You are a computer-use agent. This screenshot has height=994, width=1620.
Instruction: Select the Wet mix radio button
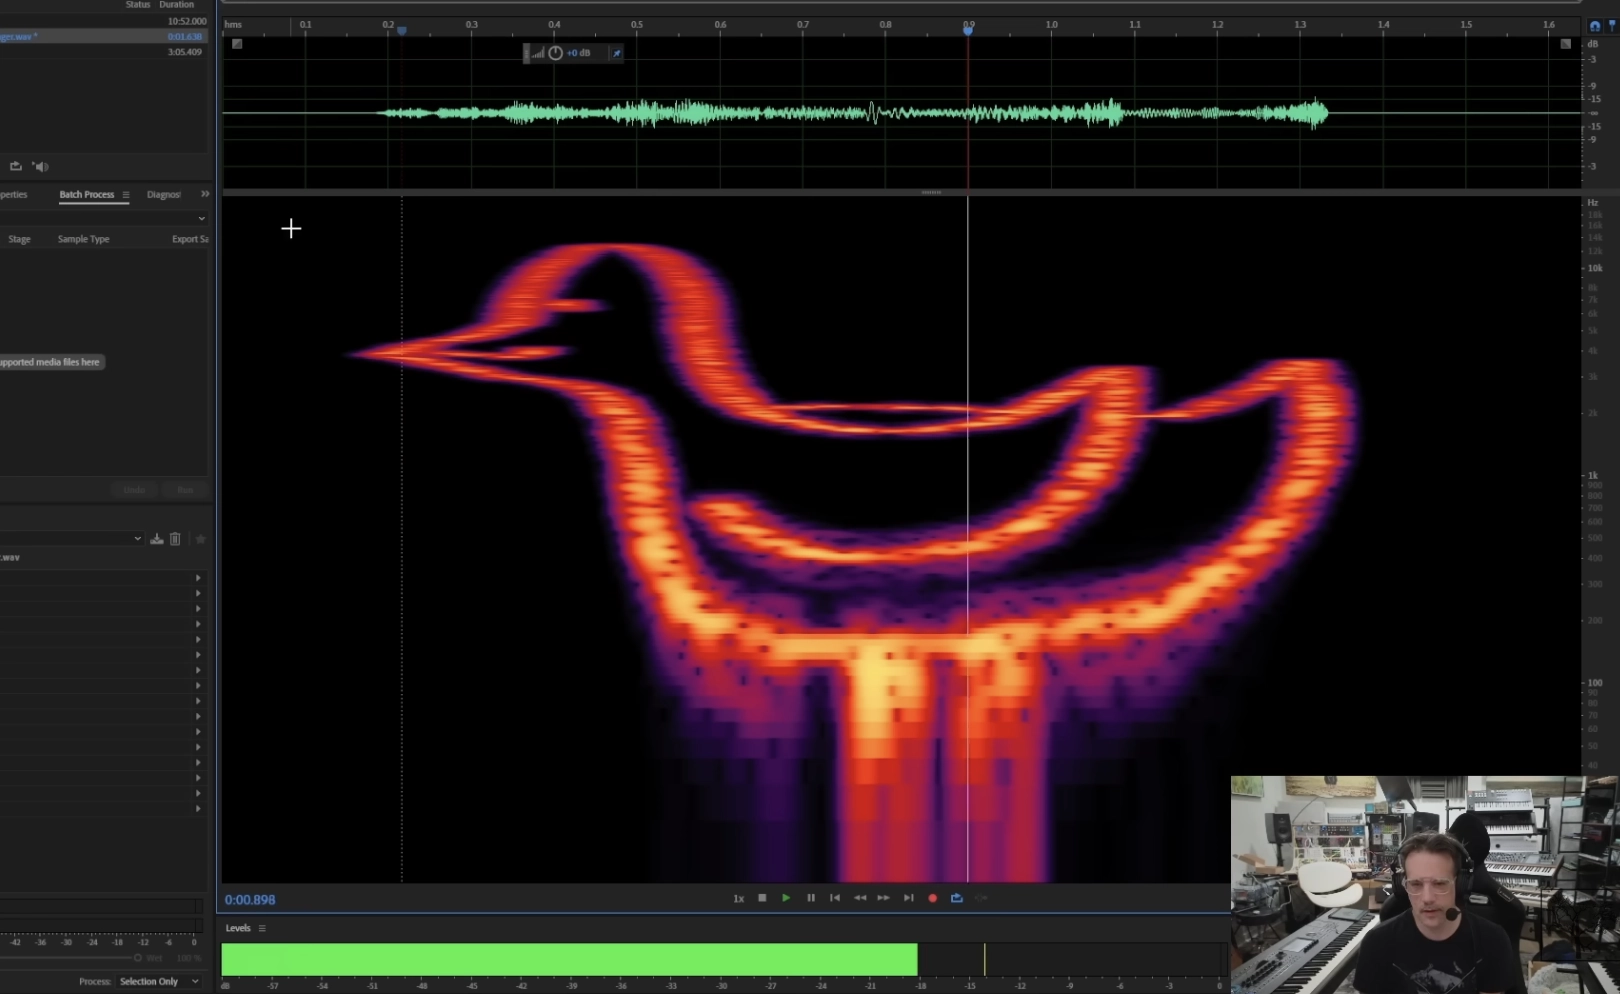[138, 957]
